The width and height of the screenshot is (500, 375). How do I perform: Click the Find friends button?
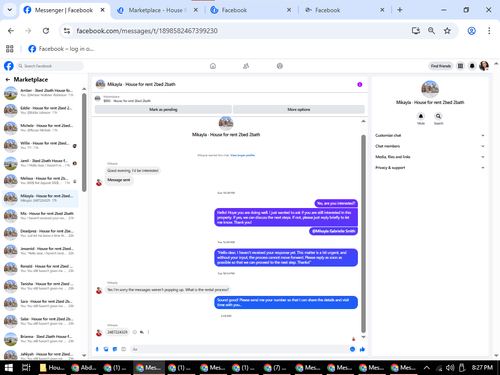(x=441, y=66)
